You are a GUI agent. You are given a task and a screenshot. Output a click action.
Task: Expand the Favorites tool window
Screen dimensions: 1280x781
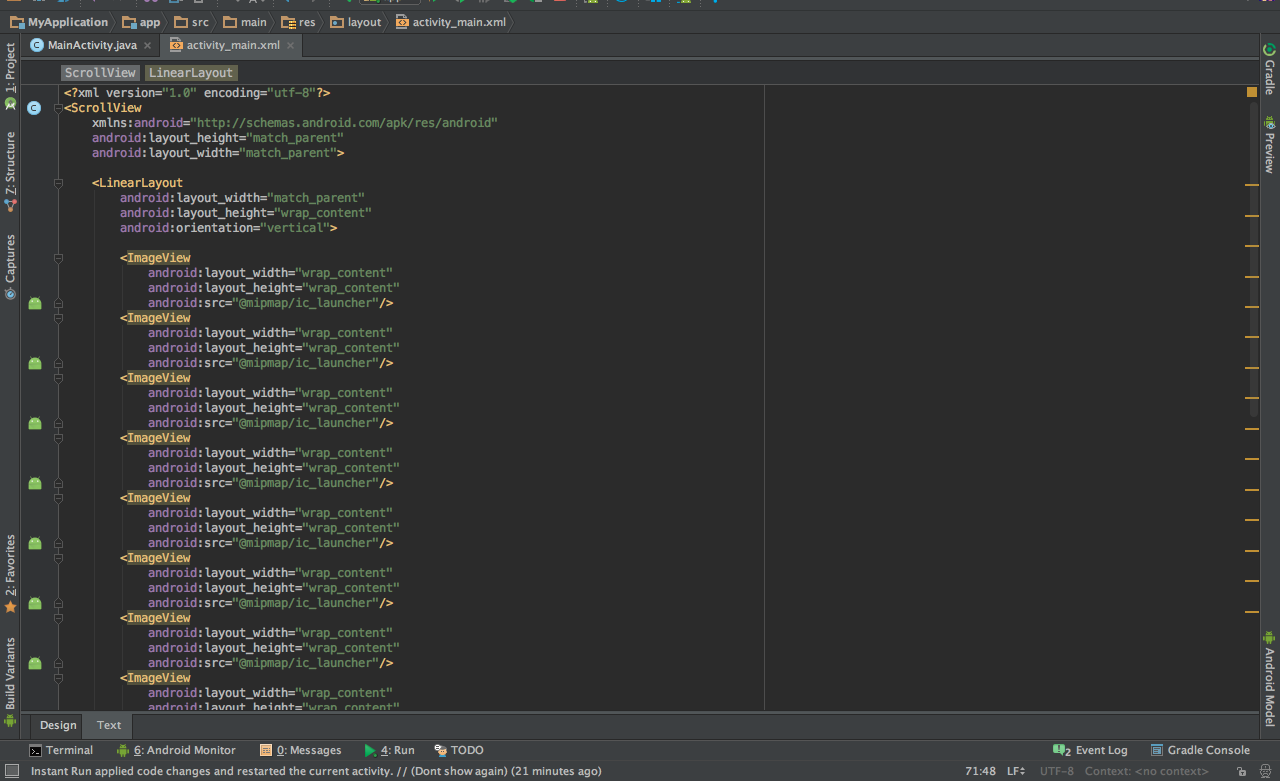tap(10, 570)
